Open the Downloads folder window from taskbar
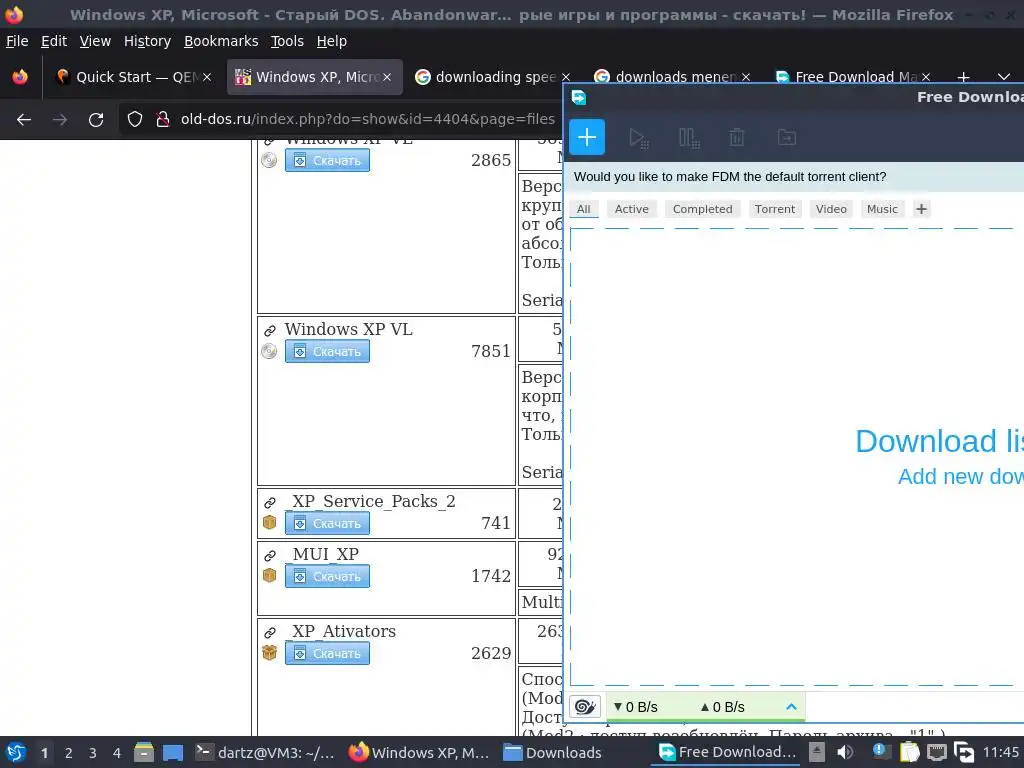The image size is (1024, 768). click(552, 753)
